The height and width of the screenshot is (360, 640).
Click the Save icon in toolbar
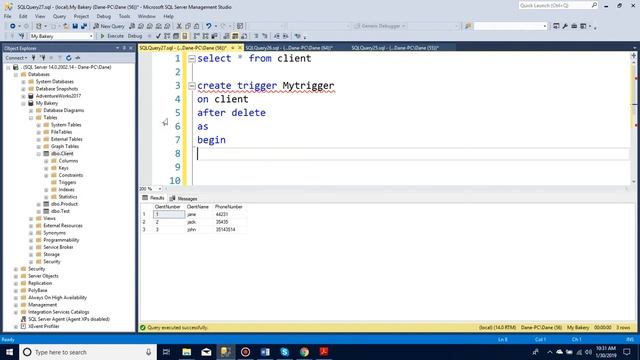(x=75, y=26)
